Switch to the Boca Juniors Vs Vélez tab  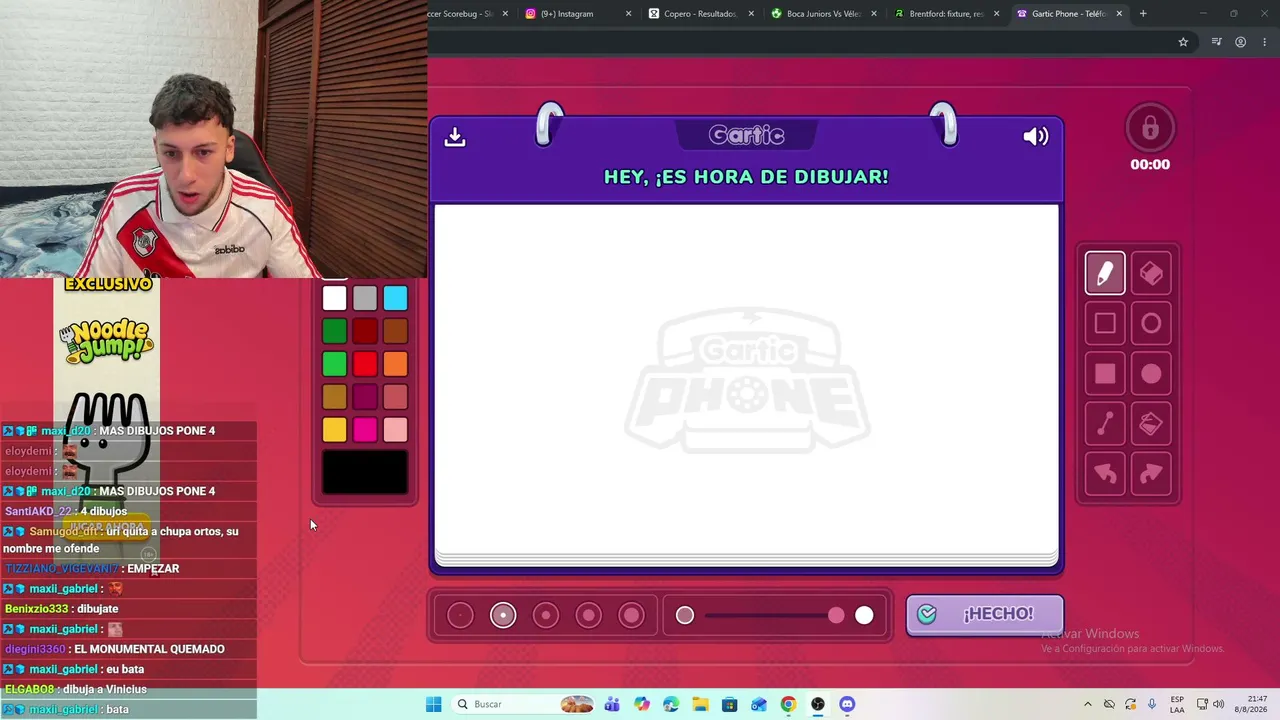tap(822, 14)
